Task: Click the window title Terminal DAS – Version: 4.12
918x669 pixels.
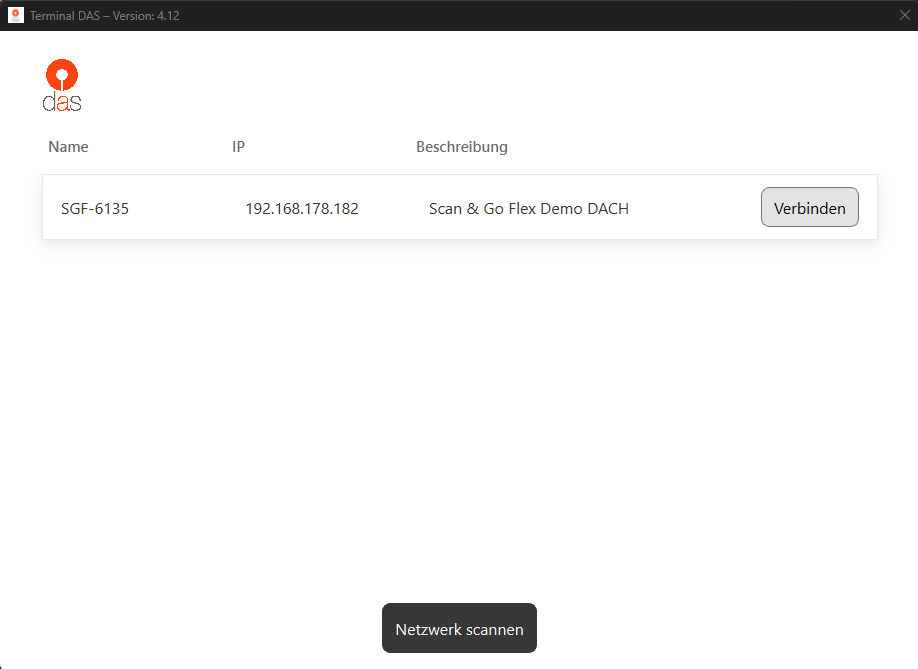Action: click(105, 16)
